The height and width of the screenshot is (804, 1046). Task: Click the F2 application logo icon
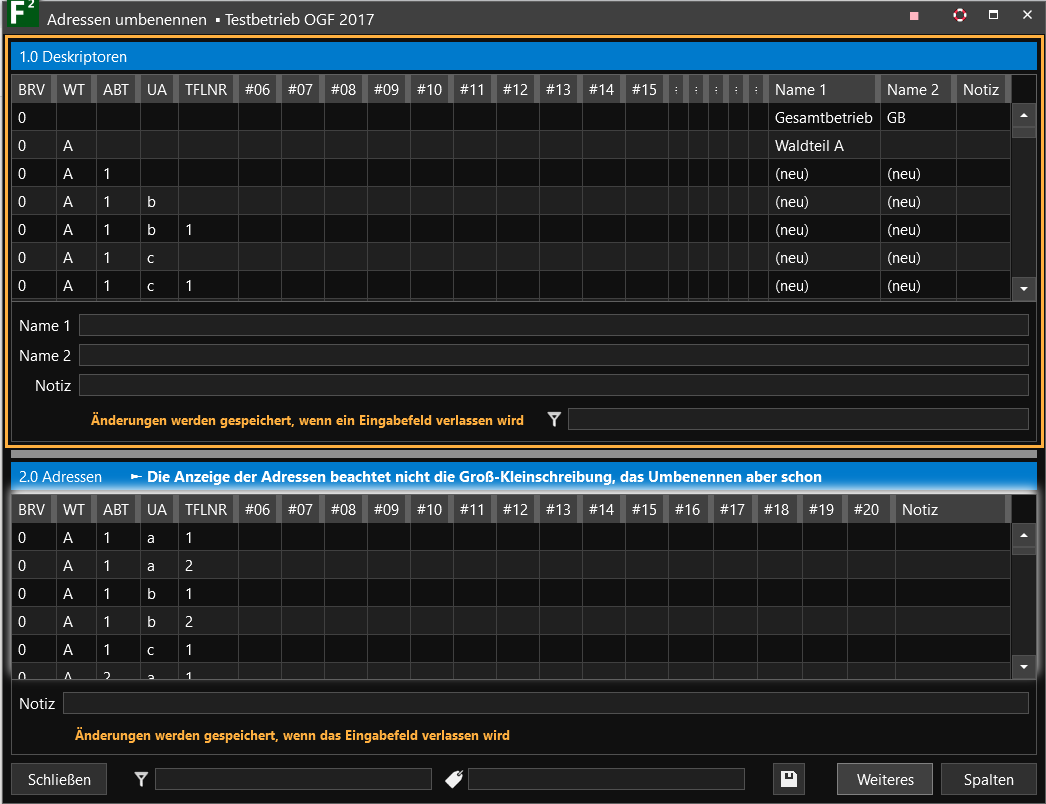22,16
